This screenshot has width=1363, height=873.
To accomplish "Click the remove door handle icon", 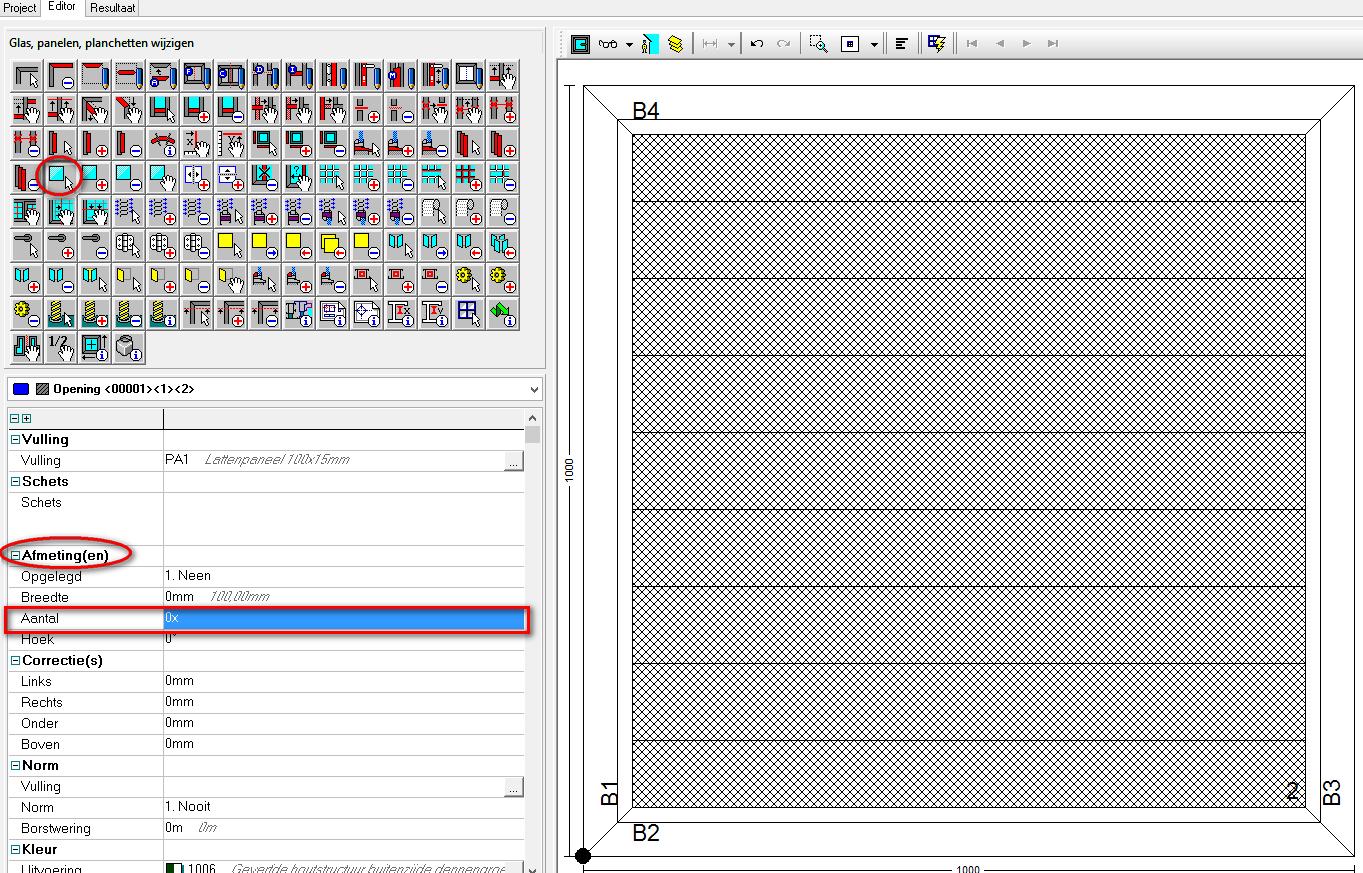I will pos(95,245).
